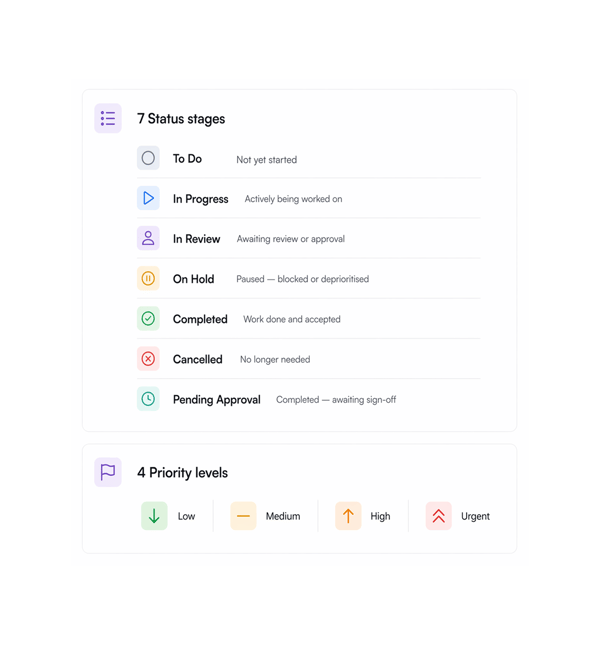Click the Pending Approval status label
The image size is (600, 645).
click(x=217, y=399)
